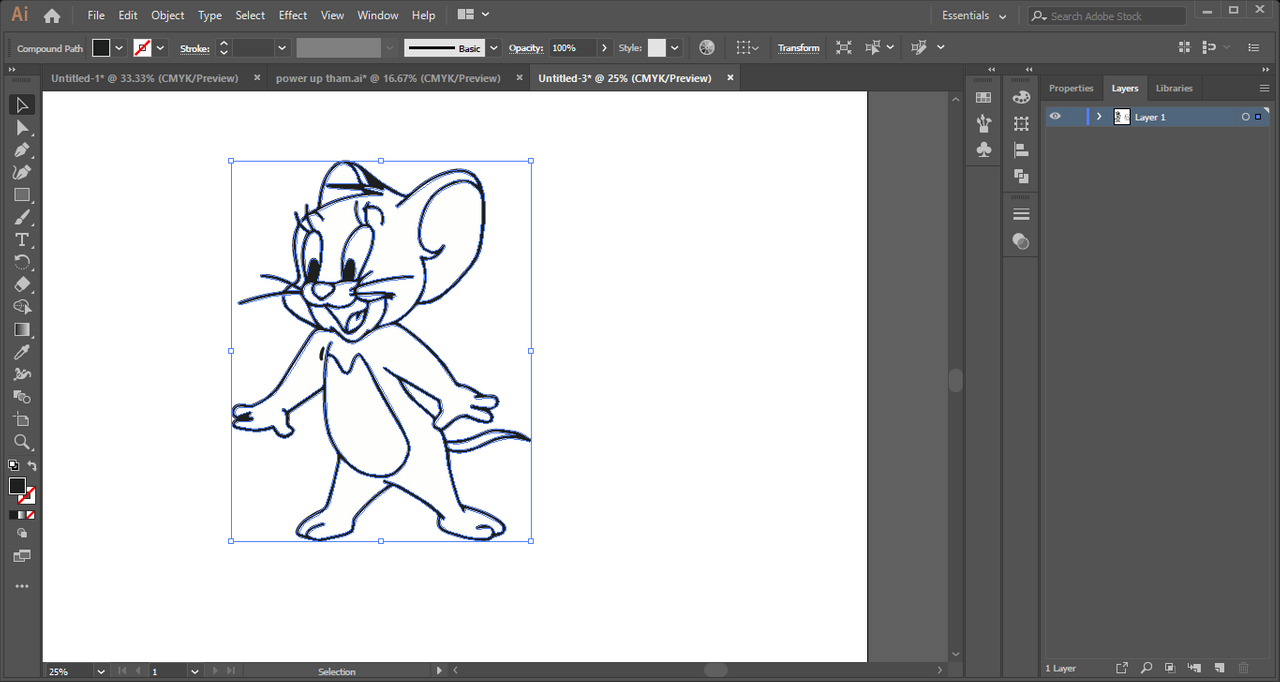Switch to the Properties panel tab
The height and width of the screenshot is (682, 1280).
point(1071,88)
